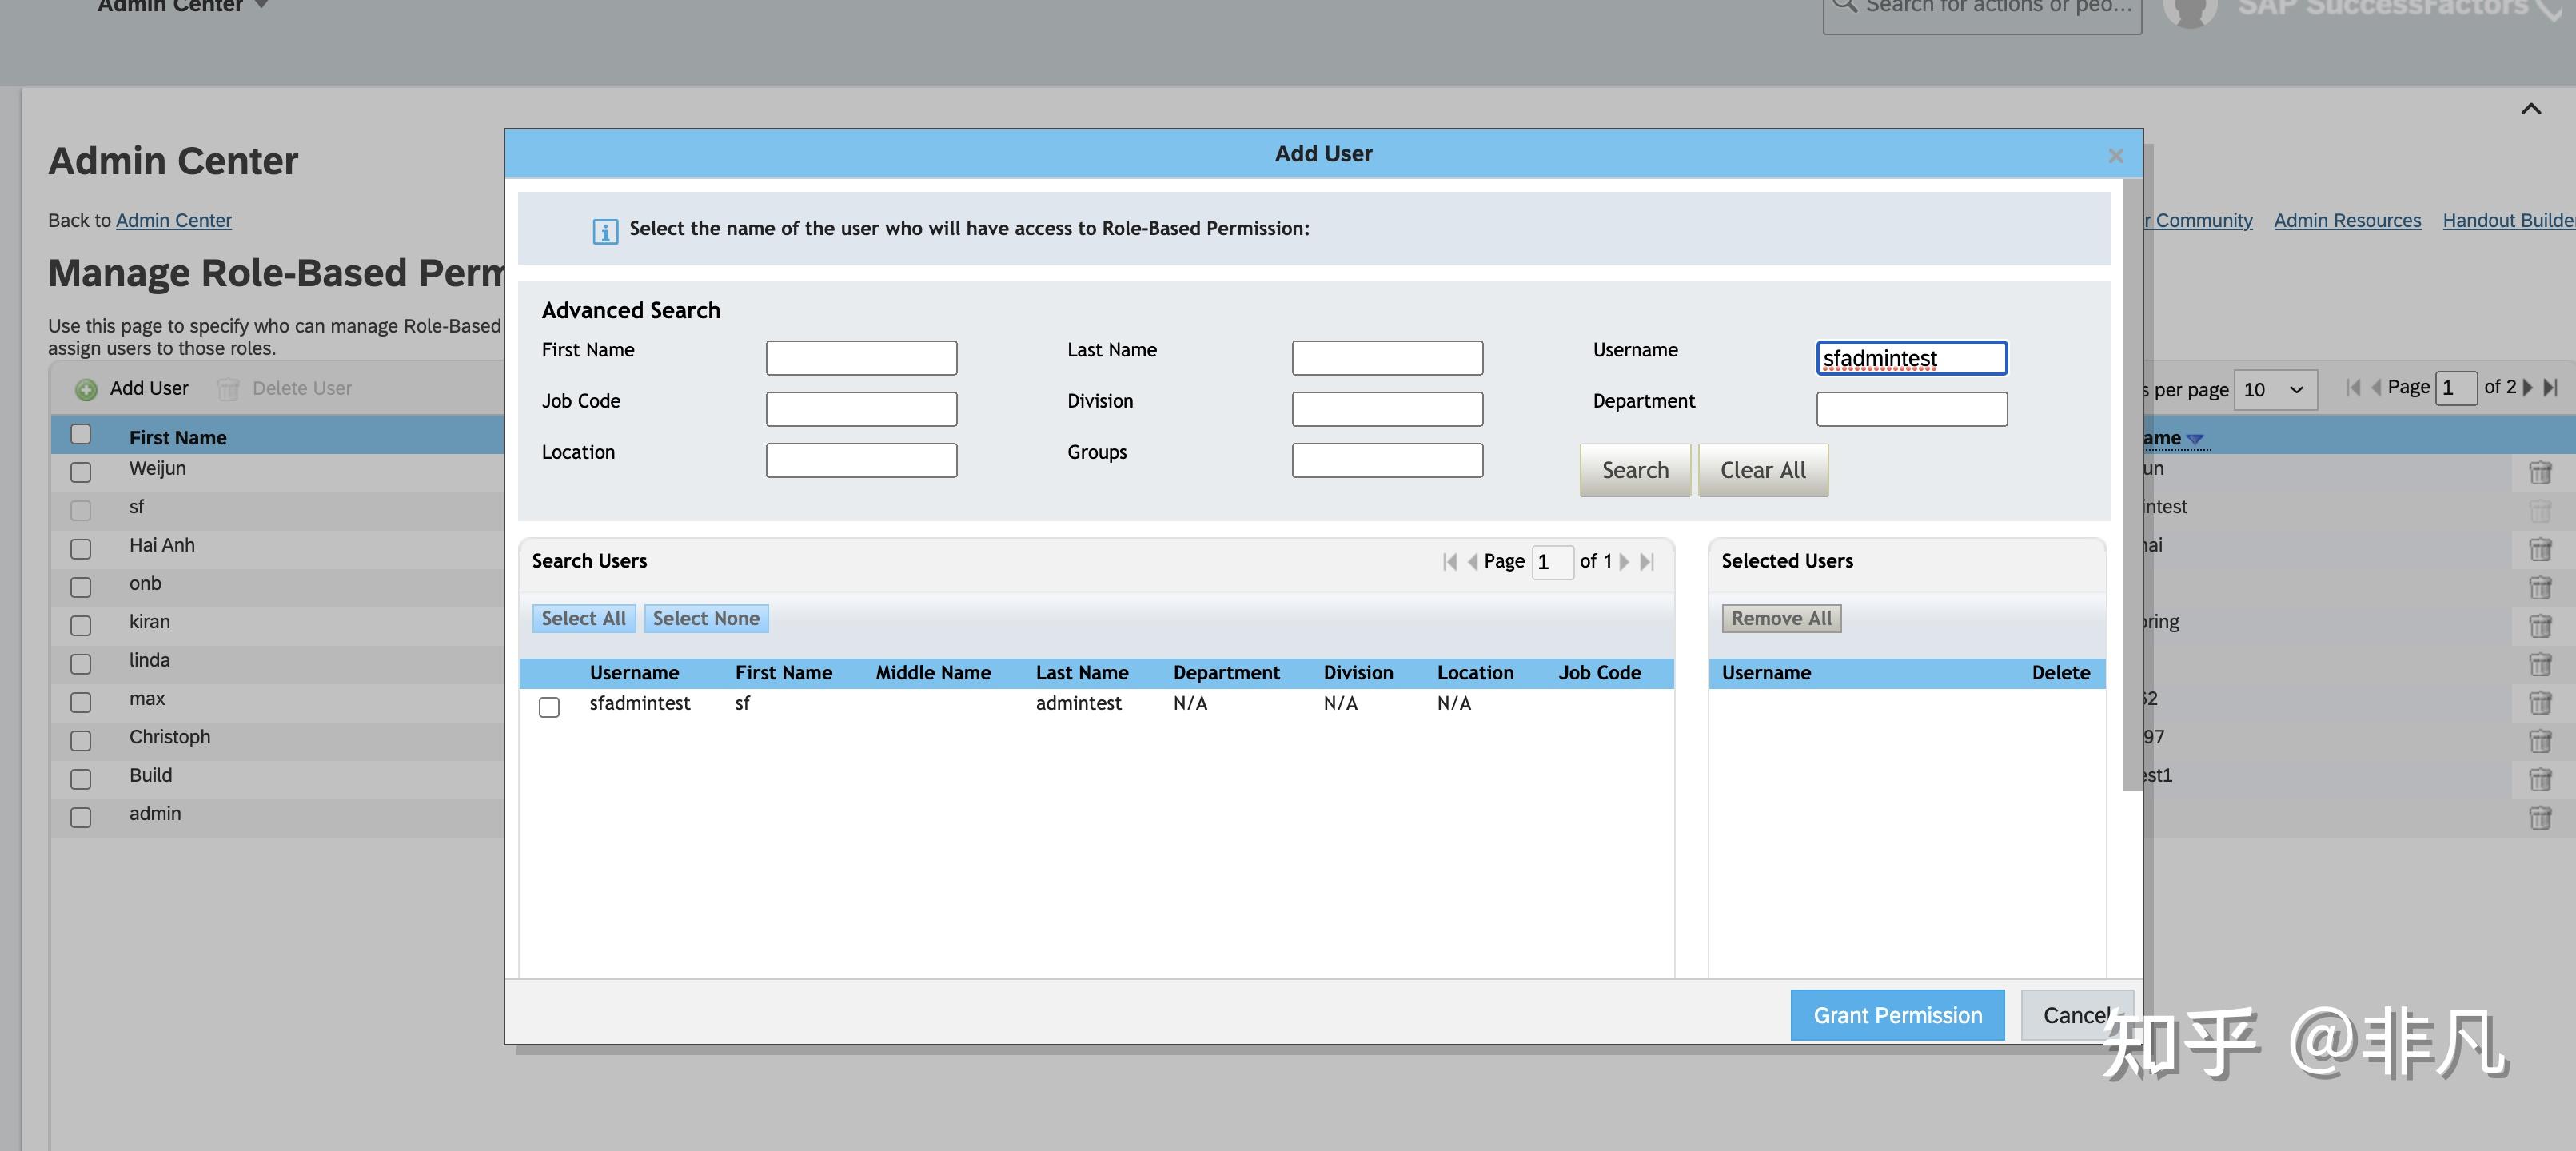Click the last-page arrow in Search Users pagination
The width and height of the screenshot is (2576, 1151).
[x=1647, y=561]
